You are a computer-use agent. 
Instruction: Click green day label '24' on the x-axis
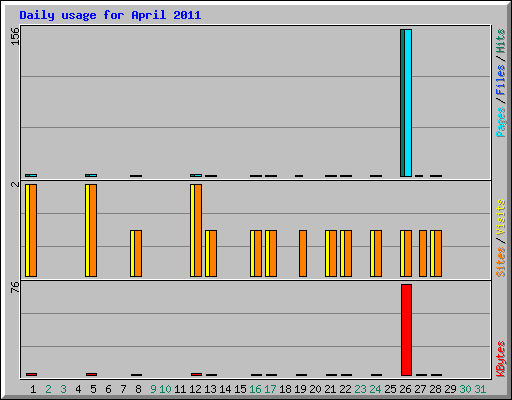(375, 389)
